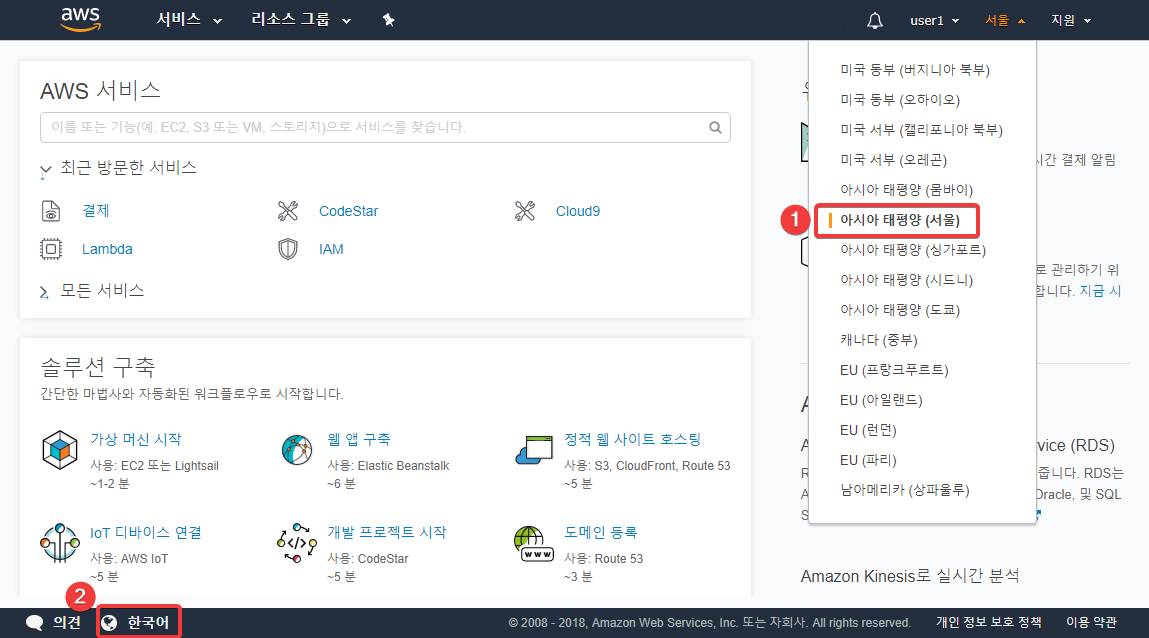Click the Amazon Kinesis로 실시간 분석 text
Viewport: 1149px width, 638px height.
tap(909, 576)
